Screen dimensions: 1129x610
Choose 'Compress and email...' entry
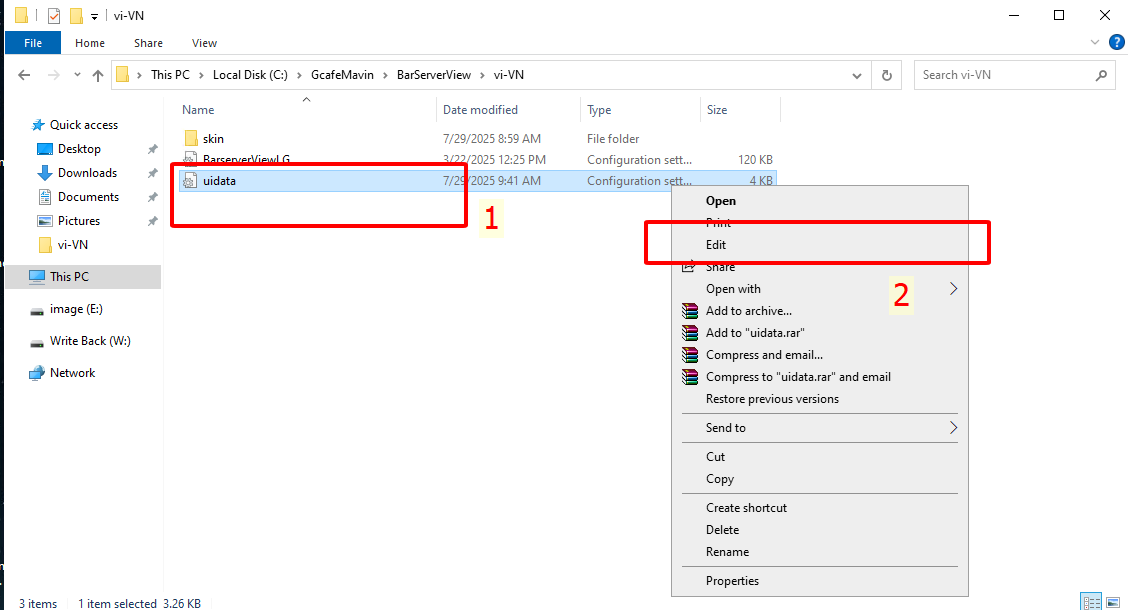point(819,355)
